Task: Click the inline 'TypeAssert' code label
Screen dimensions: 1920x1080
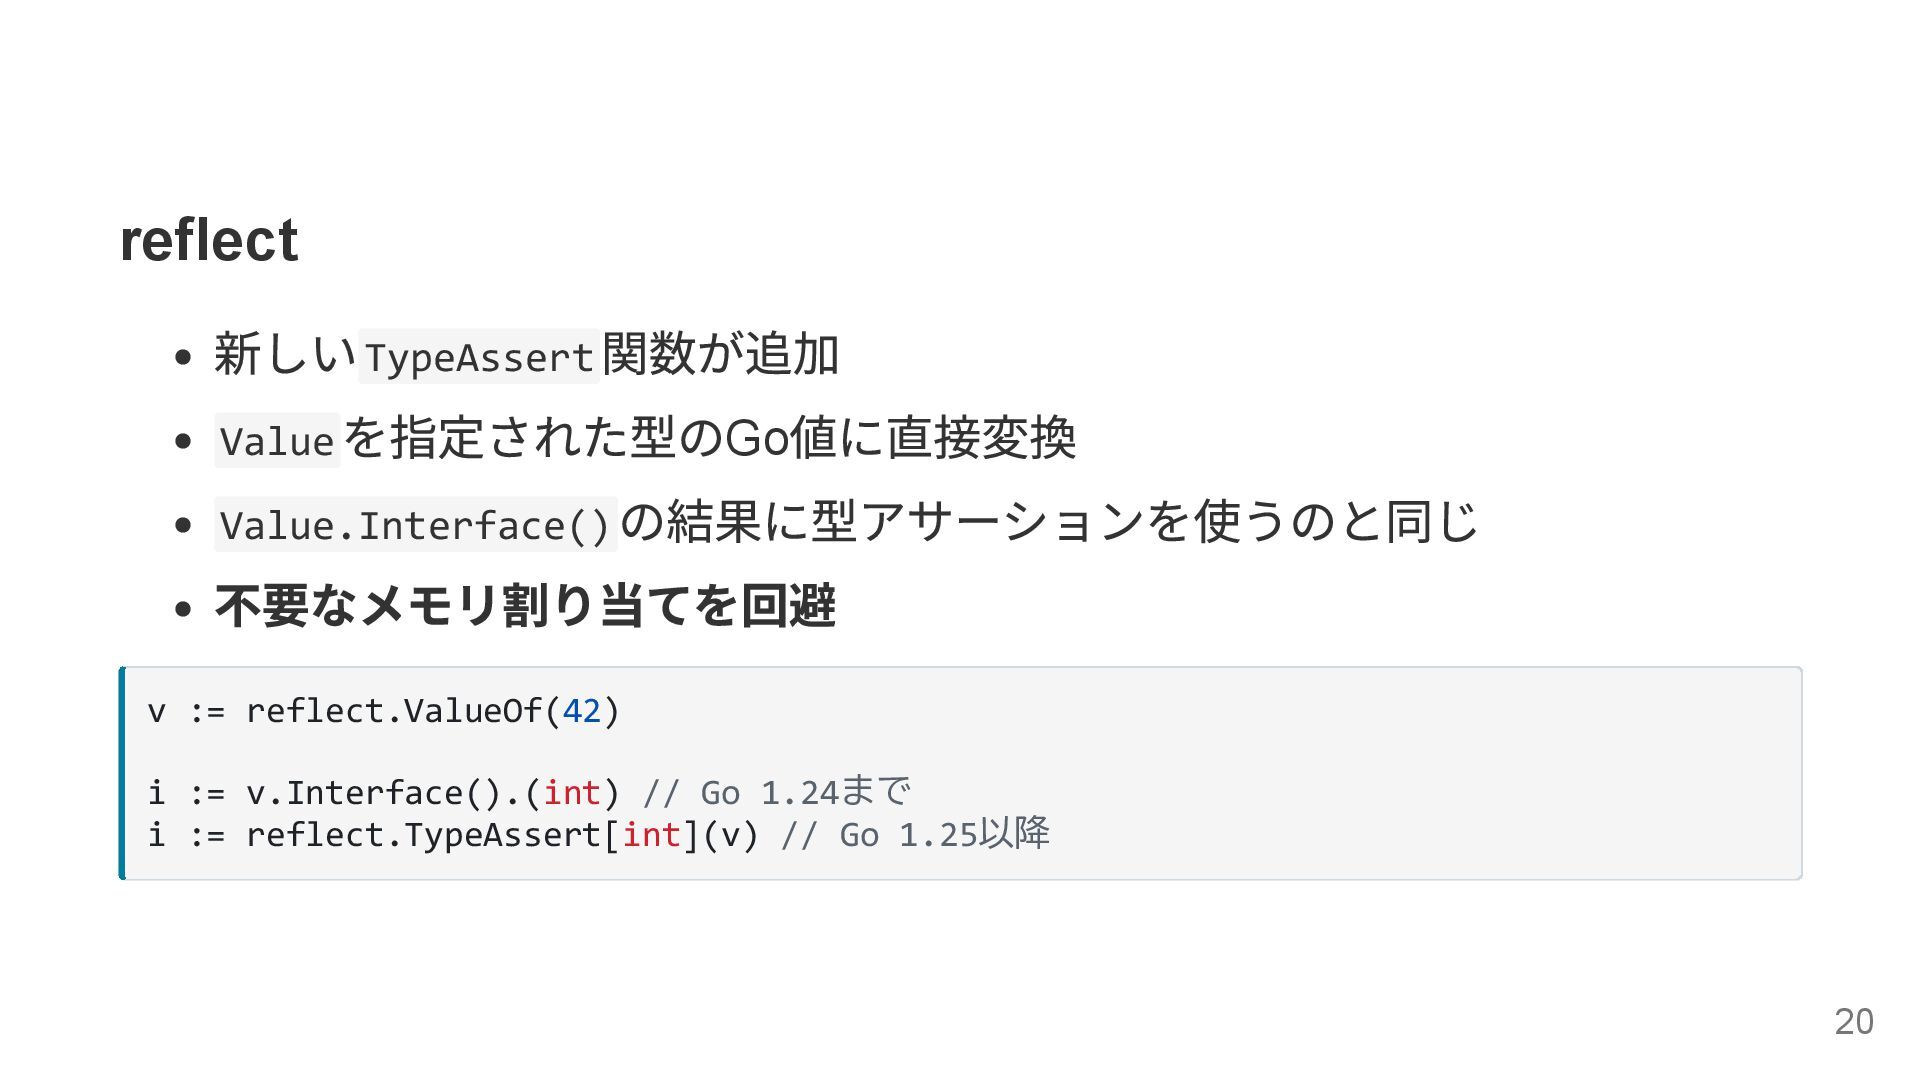Action: coord(479,357)
